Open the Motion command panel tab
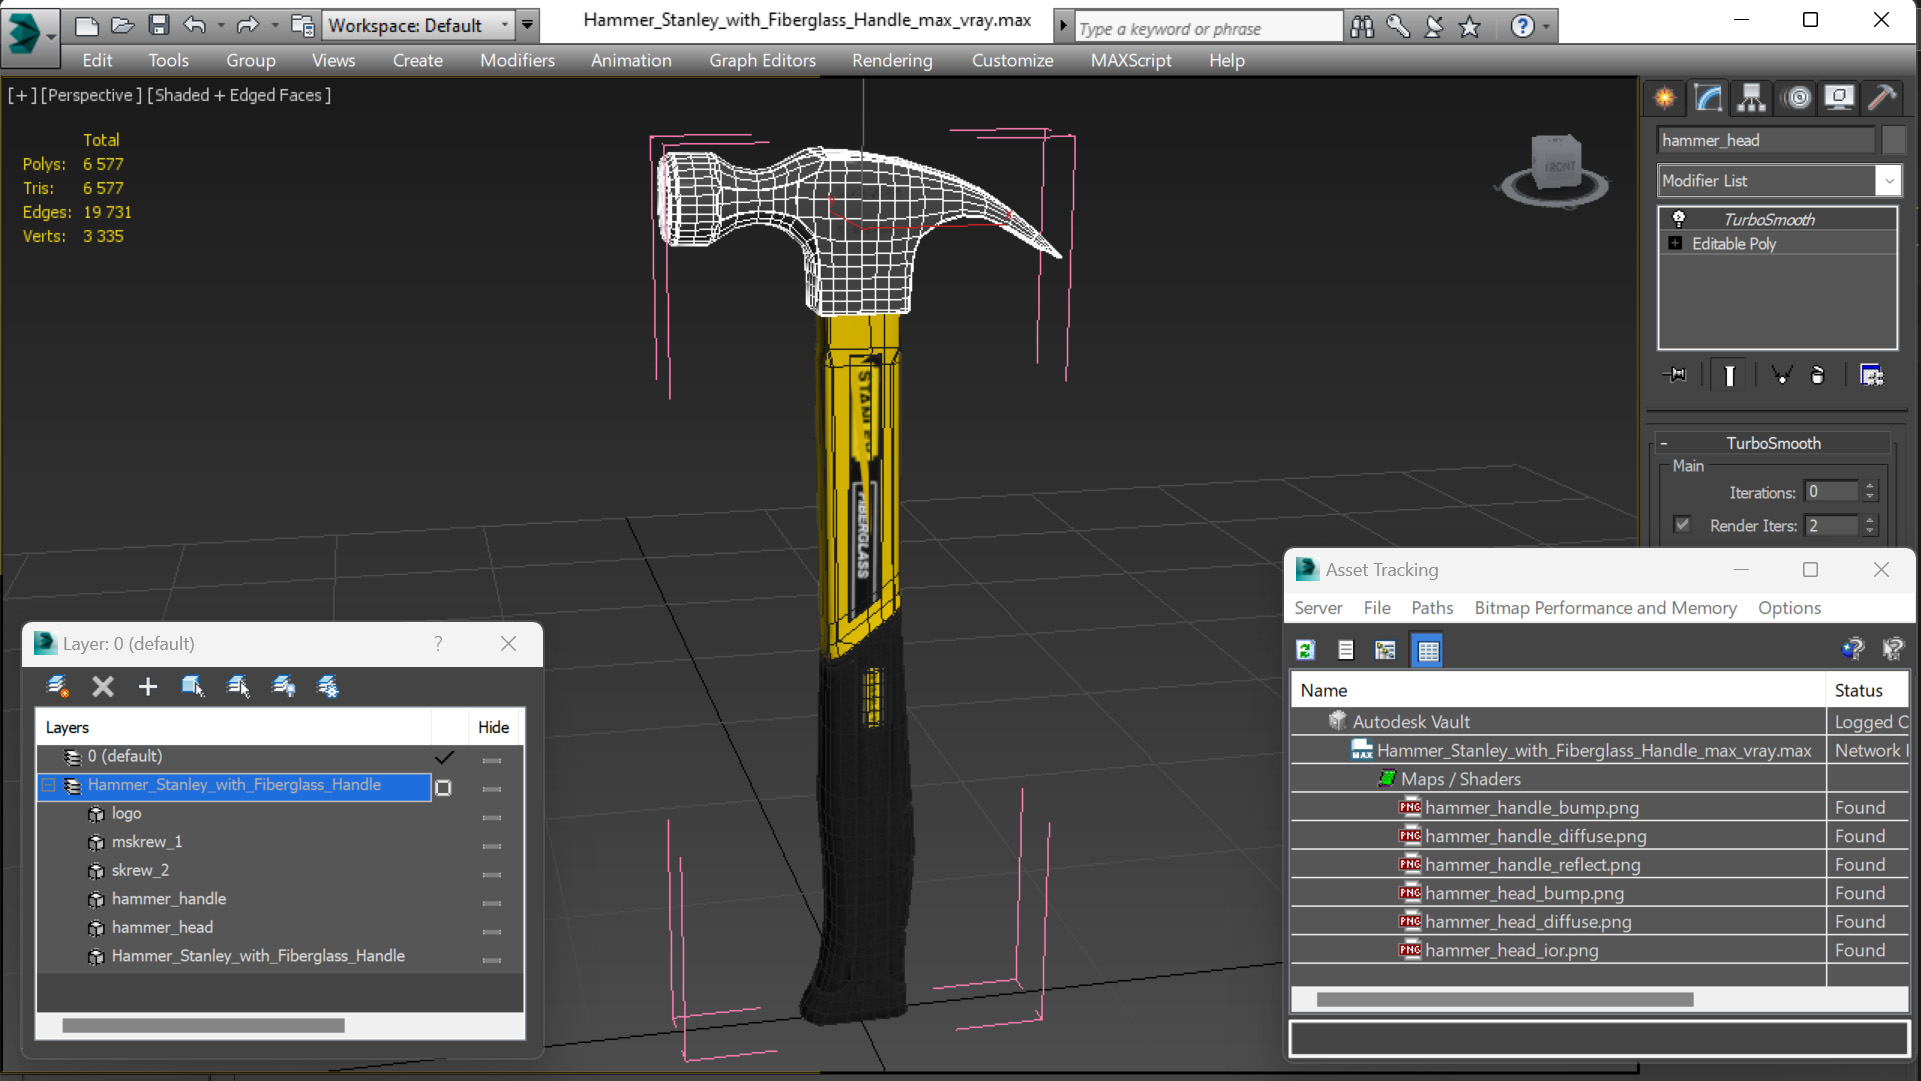The width and height of the screenshot is (1921, 1081). (1797, 97)
